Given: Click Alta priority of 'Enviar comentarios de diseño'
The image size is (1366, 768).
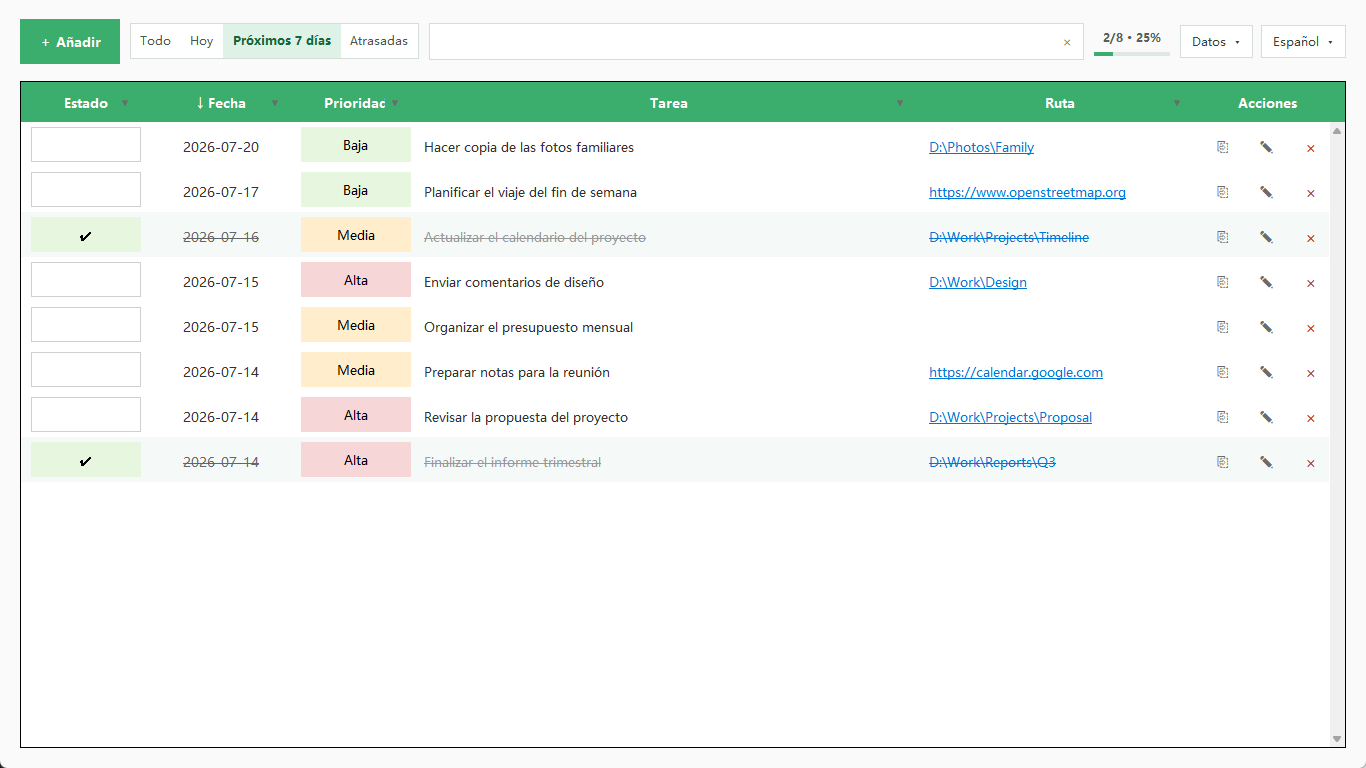Looking at the screenshot, I should coord(356,279).
